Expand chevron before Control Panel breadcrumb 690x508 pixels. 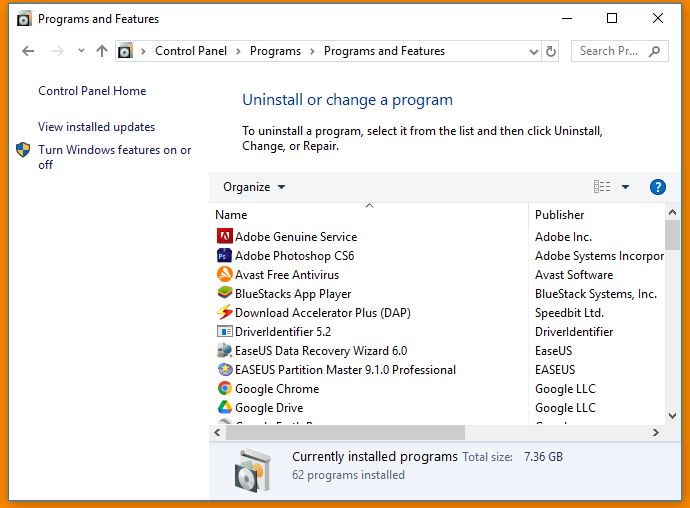pyautogui.click(x=143, y=52)
